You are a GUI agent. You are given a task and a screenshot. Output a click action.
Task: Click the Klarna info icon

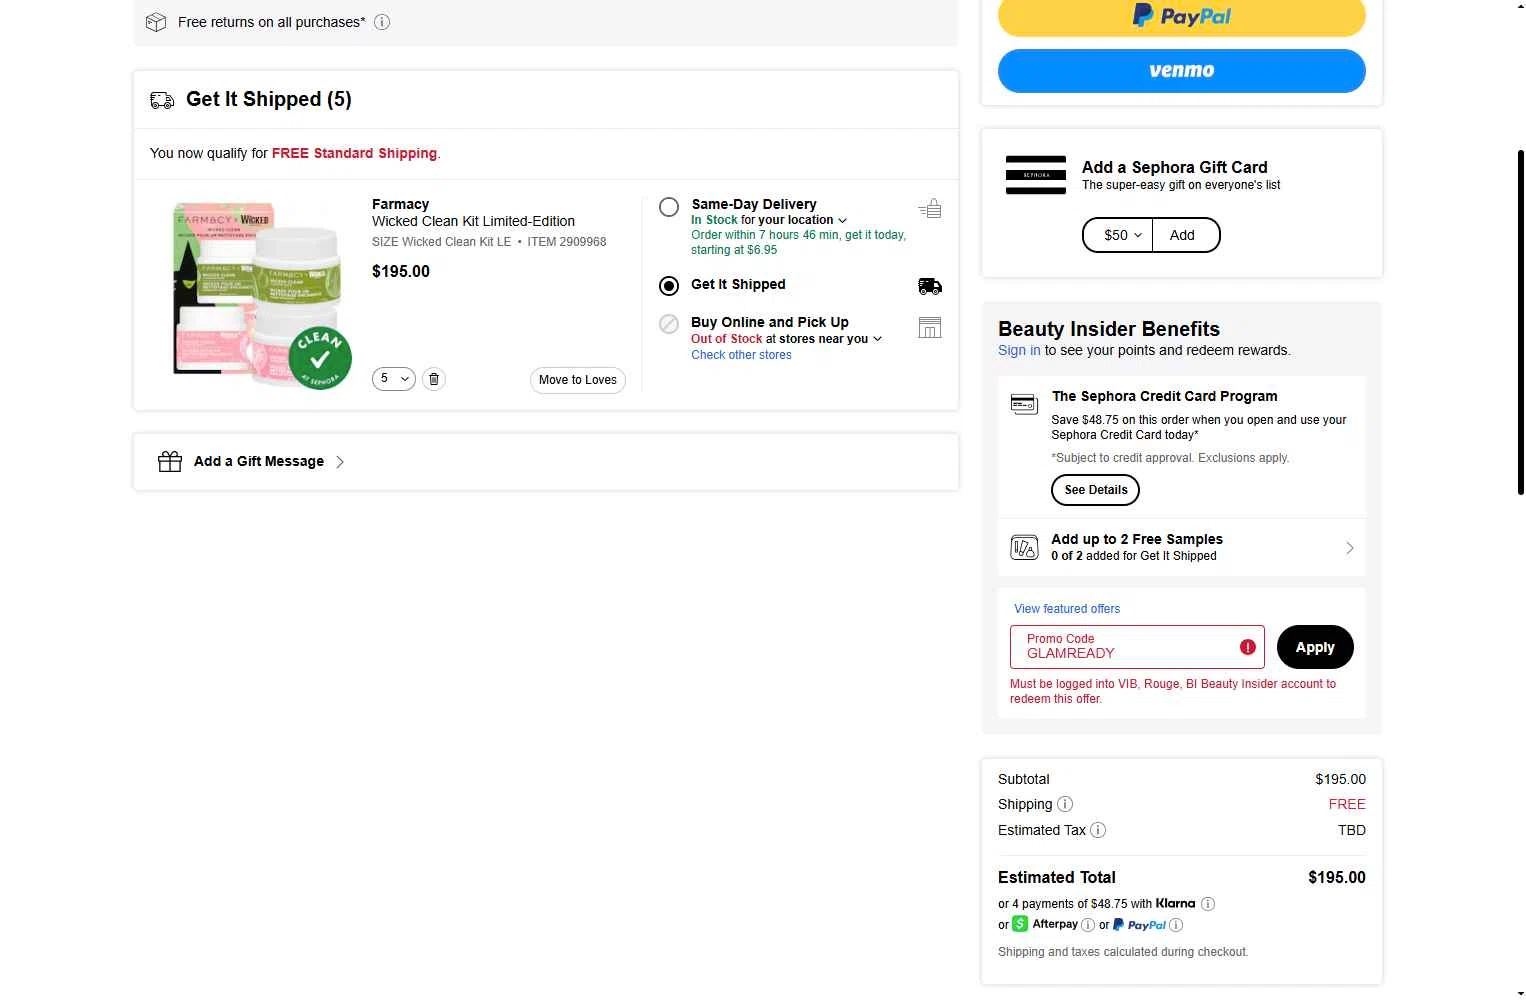[1208, 904]
